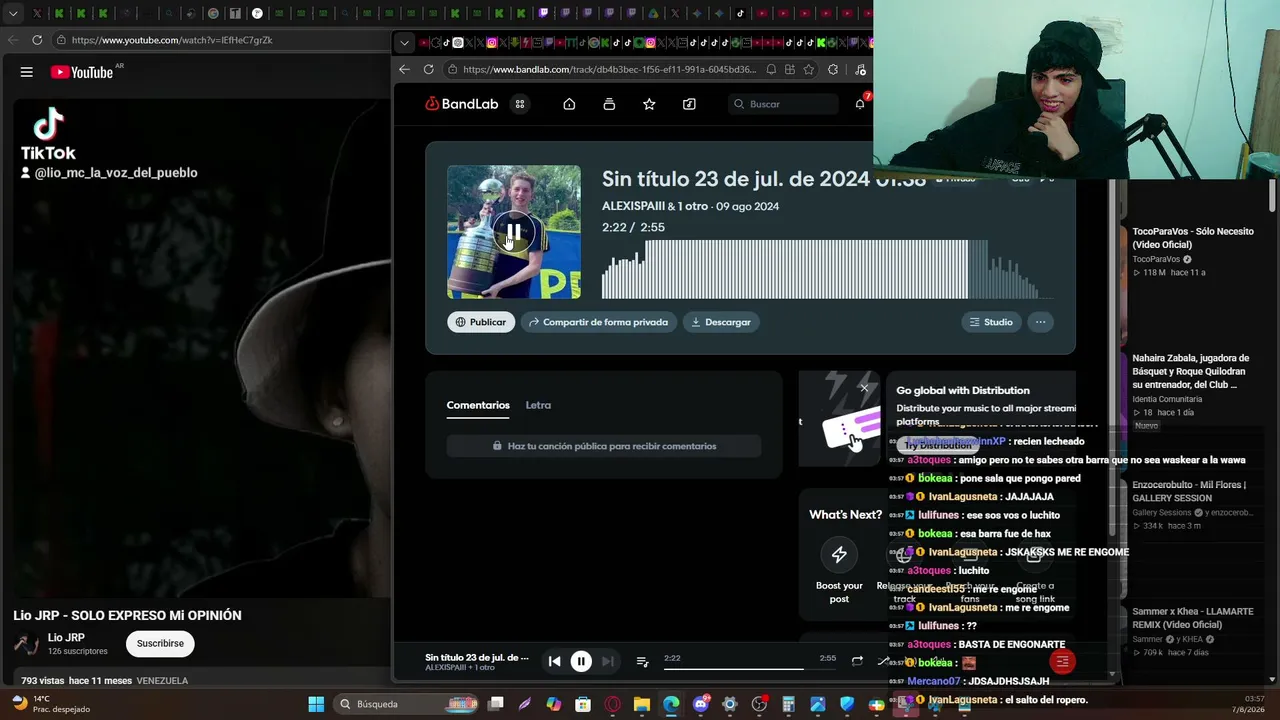Open the Windows Start menu
This screenshot has height=720, width=1280.
pyautogui.click(x=316, y=704)
